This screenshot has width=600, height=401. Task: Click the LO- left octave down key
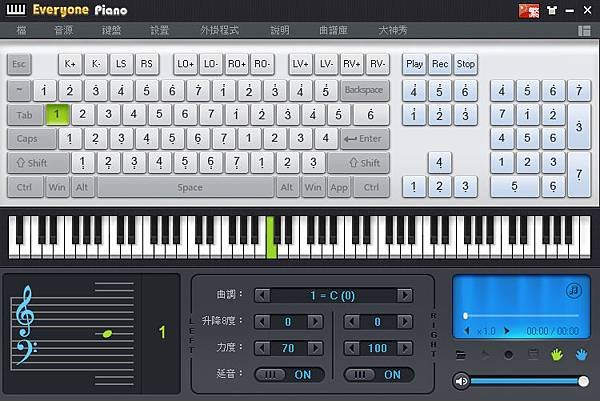pyautogui.click(x=211, y=64)
